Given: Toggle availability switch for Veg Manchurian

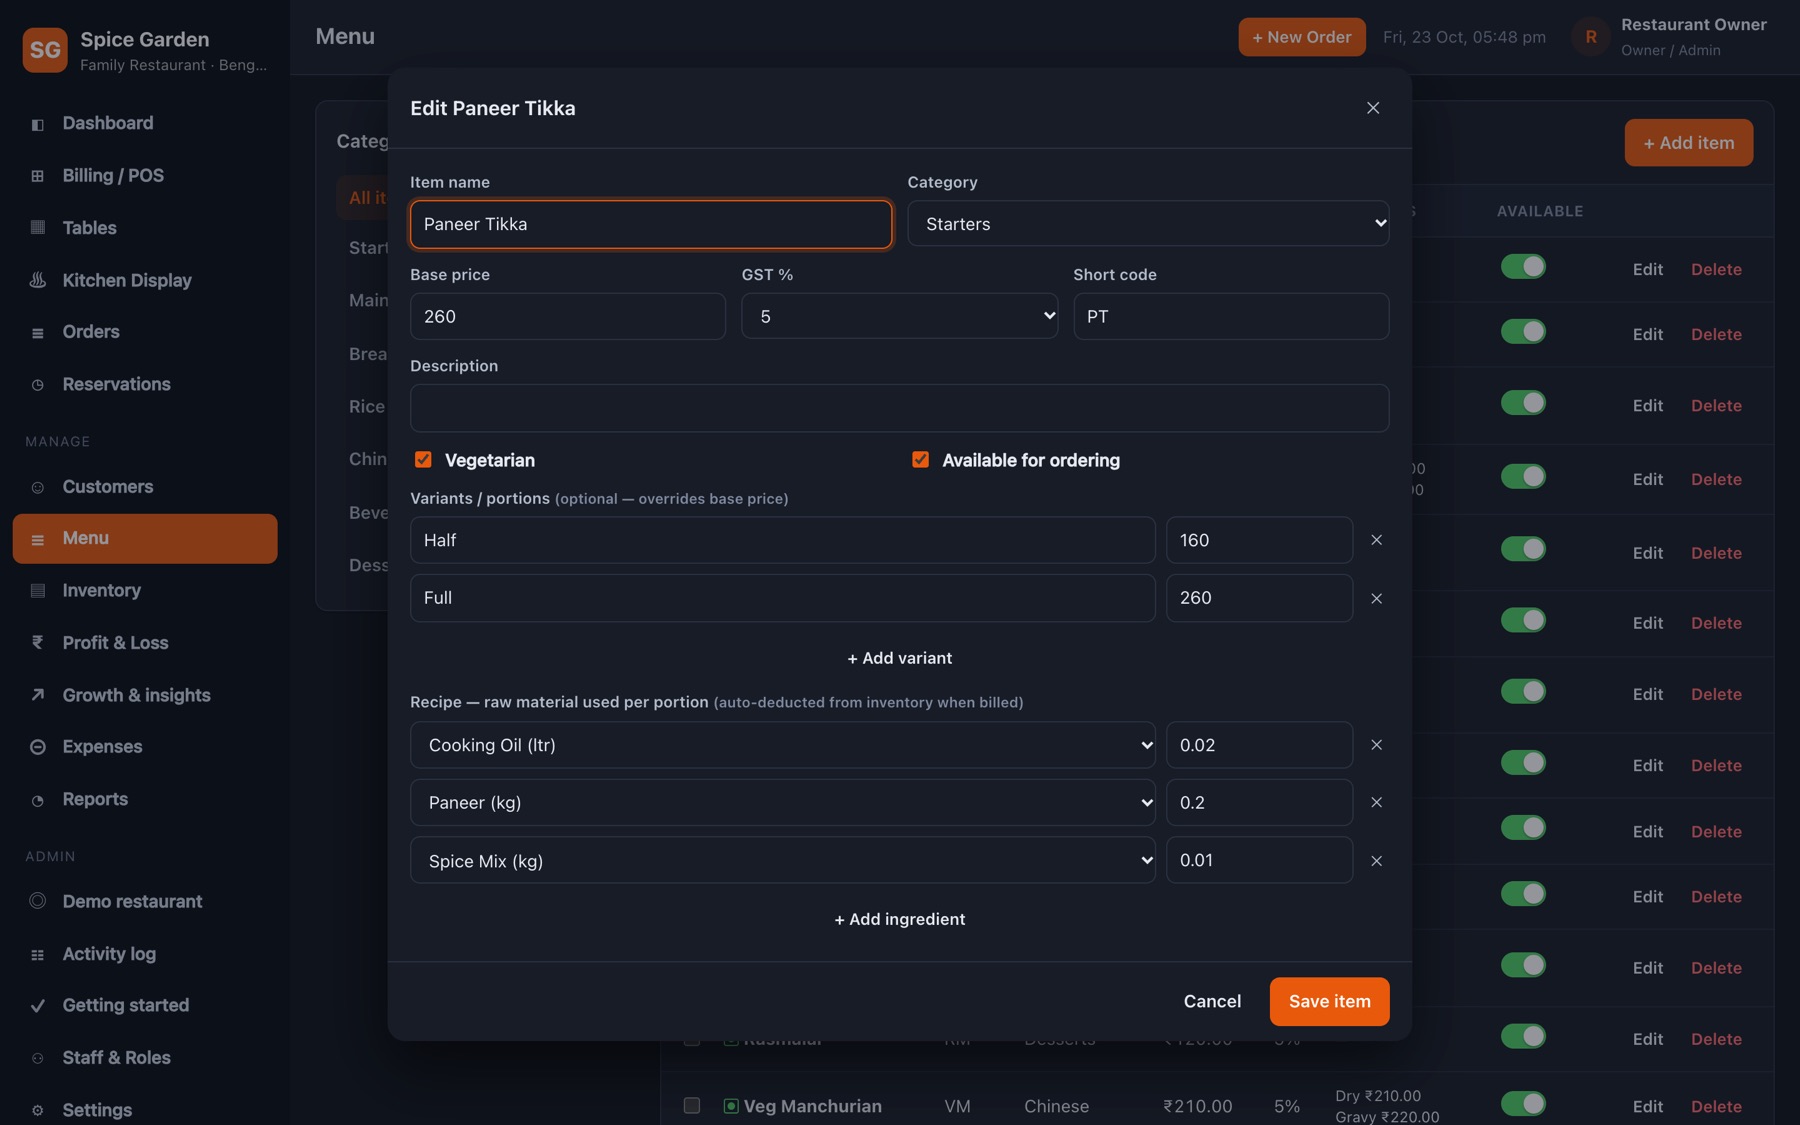Looking at the screenshot, I should (1523, 1104).
